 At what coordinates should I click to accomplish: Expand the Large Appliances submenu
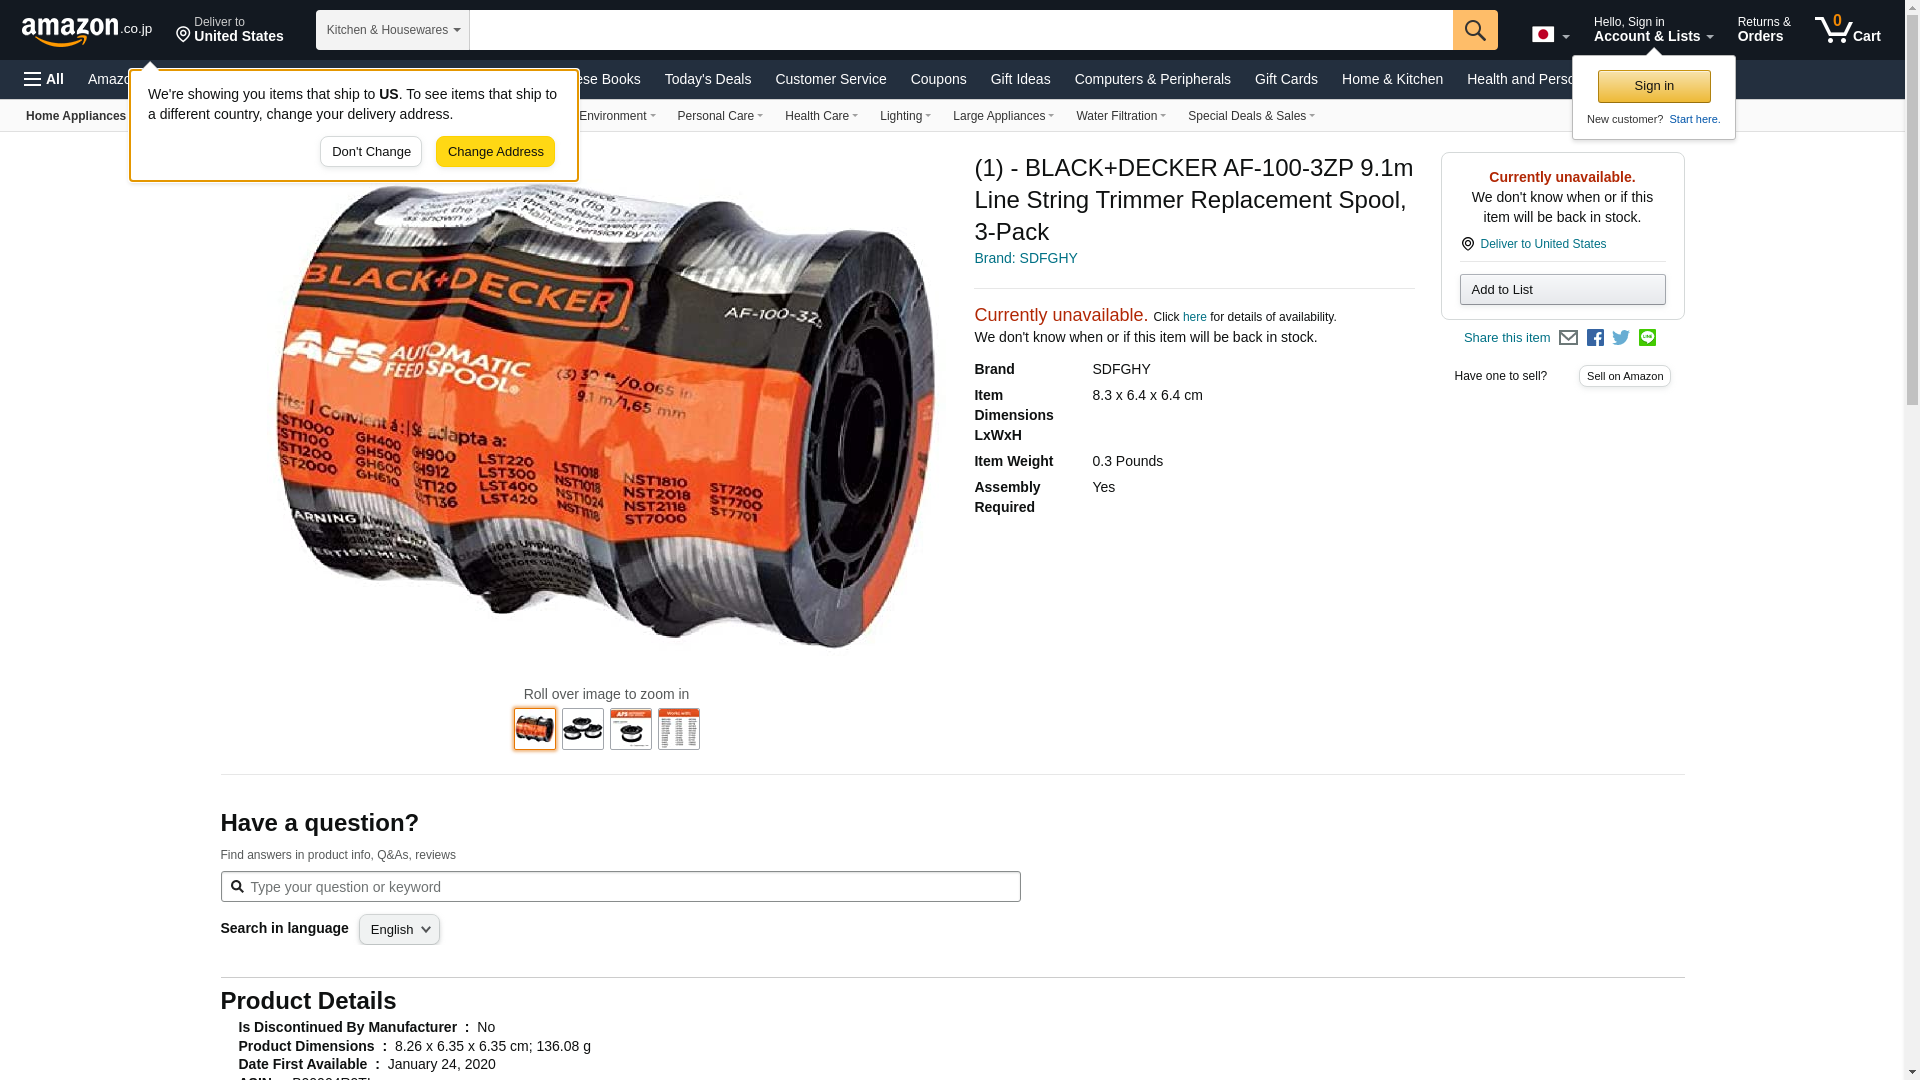1003,116
